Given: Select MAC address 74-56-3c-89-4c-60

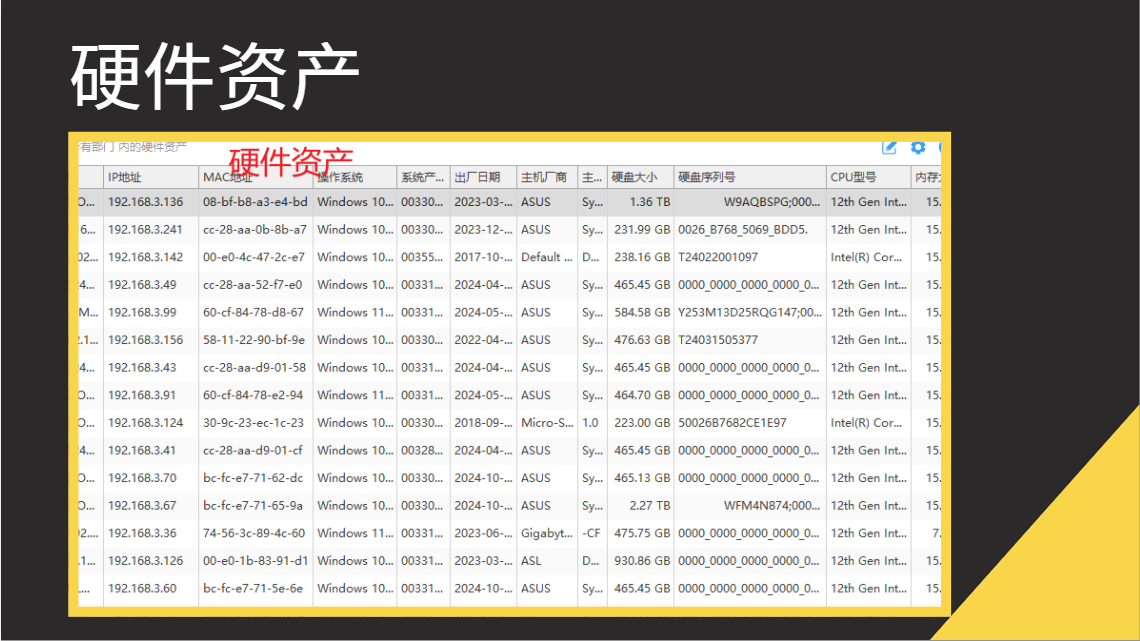Looking at the screenshot, I should (254, 533).
